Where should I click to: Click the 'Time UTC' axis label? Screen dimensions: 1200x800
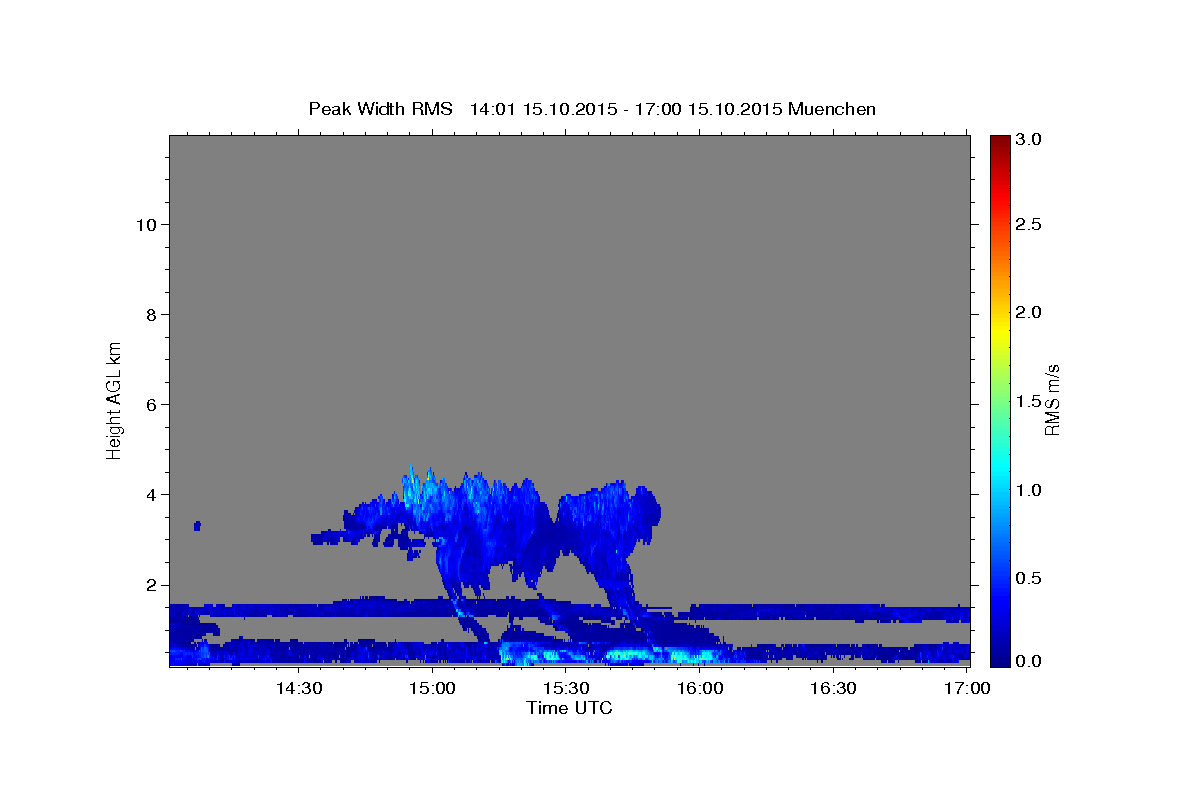click(569, 708)
